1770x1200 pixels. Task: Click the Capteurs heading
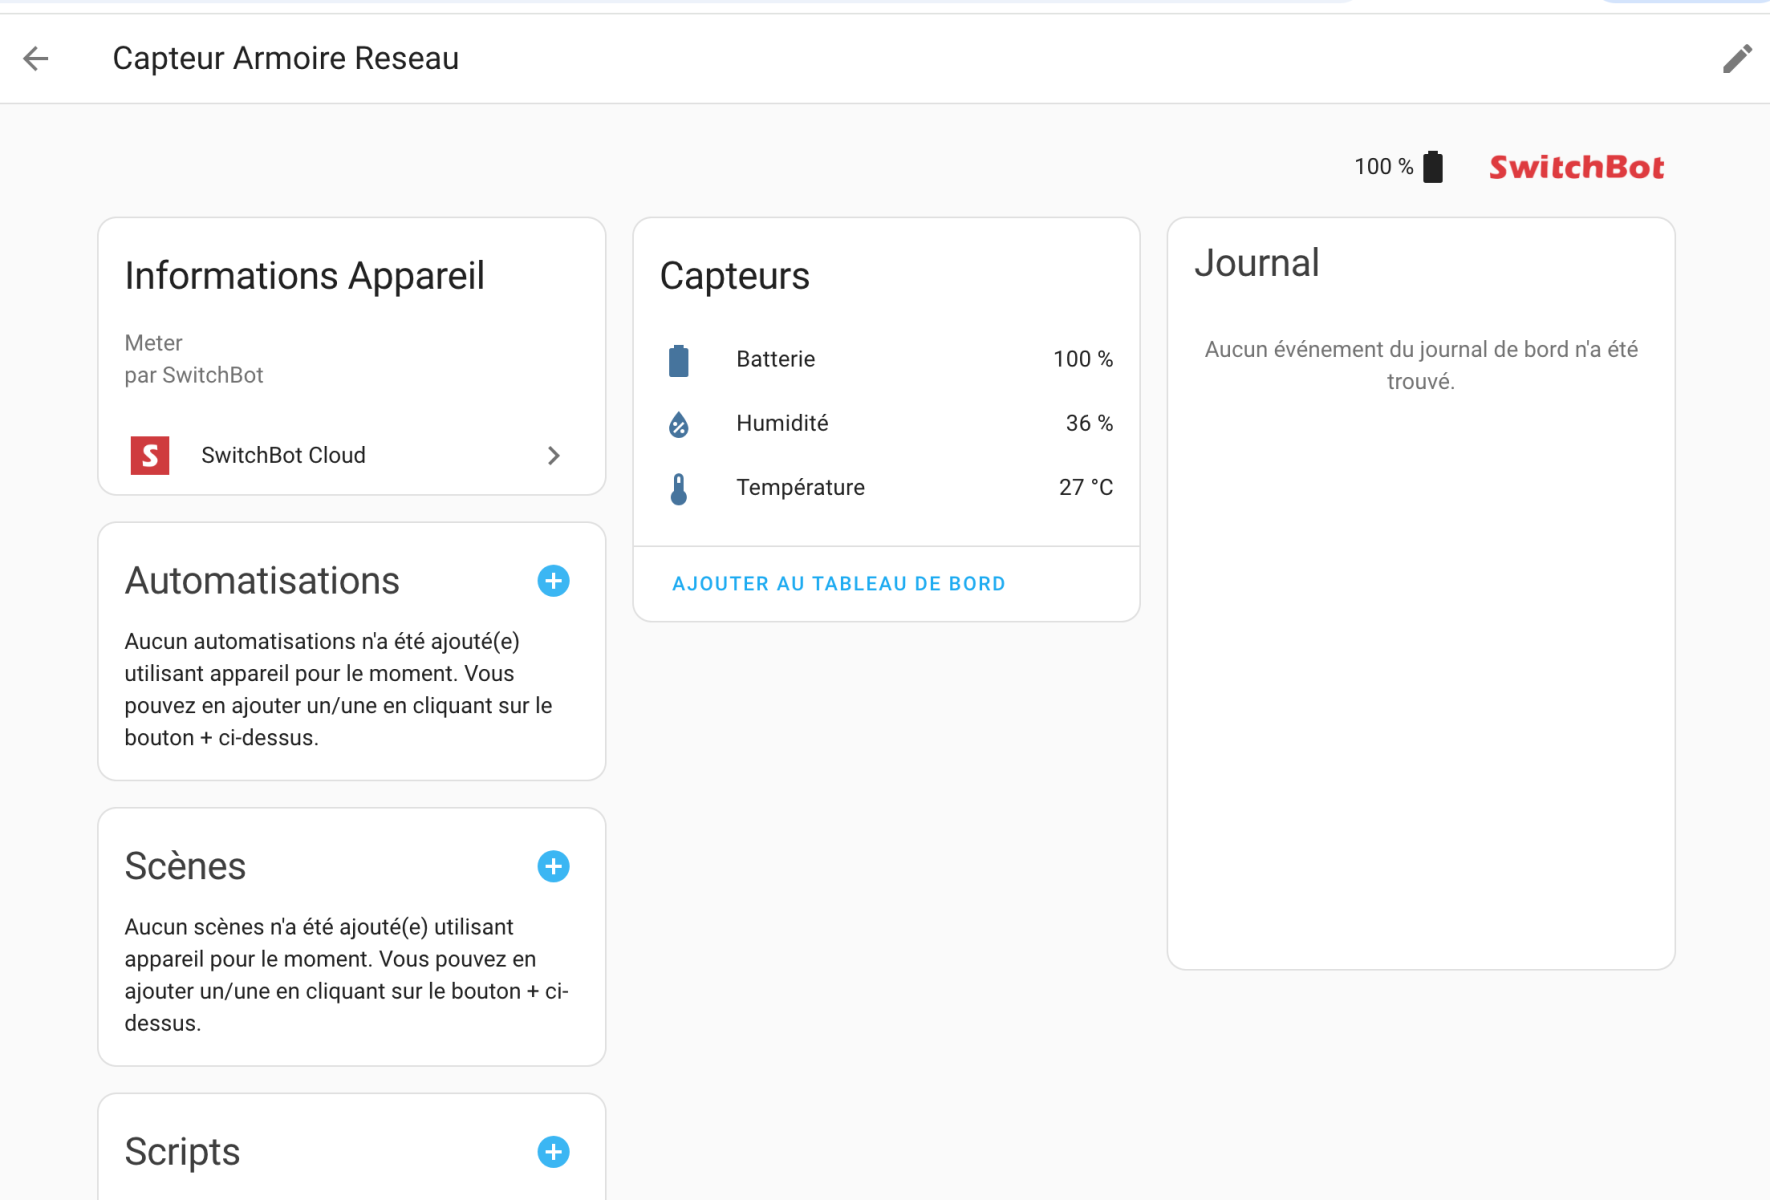click(x=735, y=276)
